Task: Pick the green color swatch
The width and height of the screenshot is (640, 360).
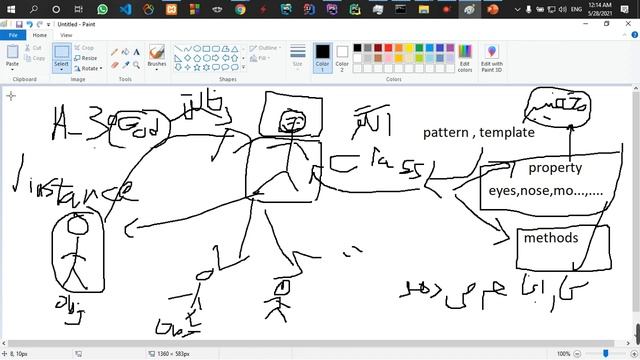Action: [x=419, y=48]
